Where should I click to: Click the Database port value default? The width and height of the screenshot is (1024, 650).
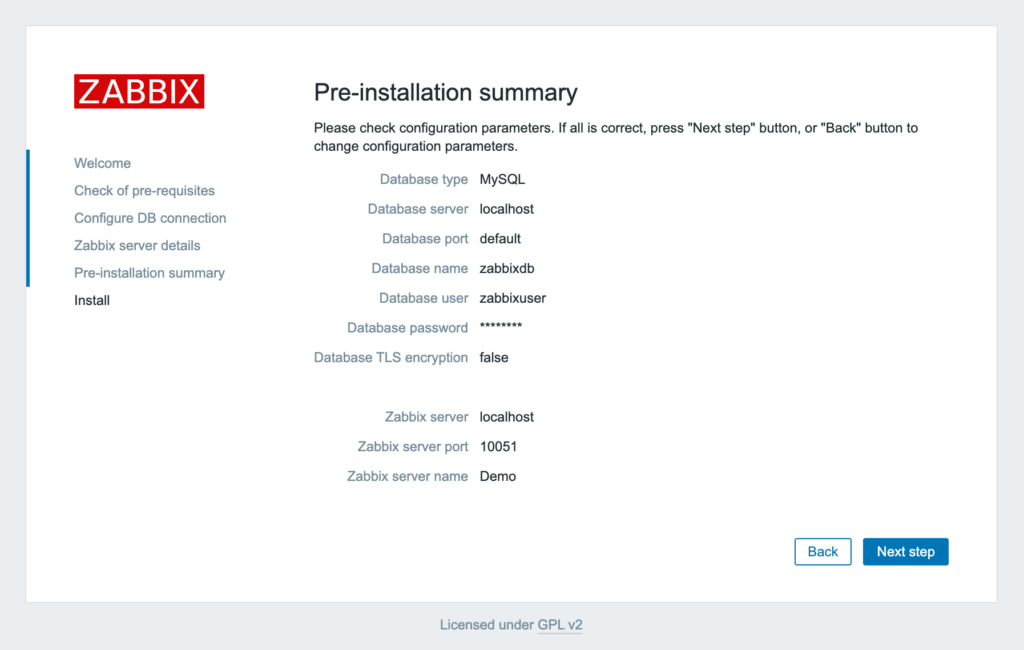point(499,239)
